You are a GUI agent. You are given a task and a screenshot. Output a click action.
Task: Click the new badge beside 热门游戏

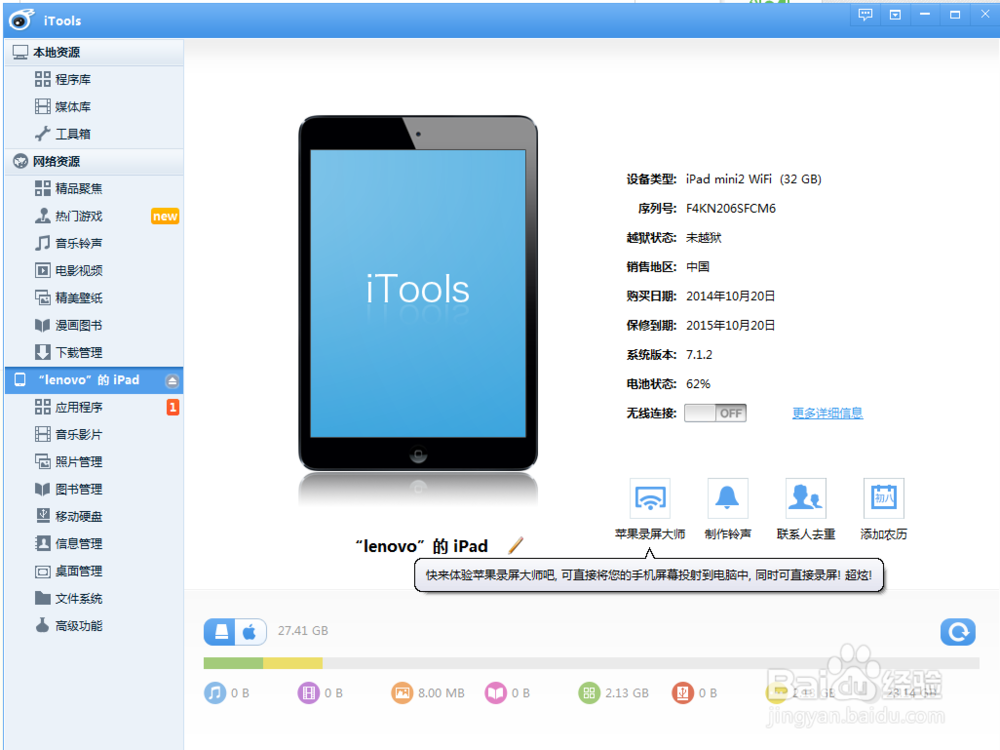click(165, 216)
